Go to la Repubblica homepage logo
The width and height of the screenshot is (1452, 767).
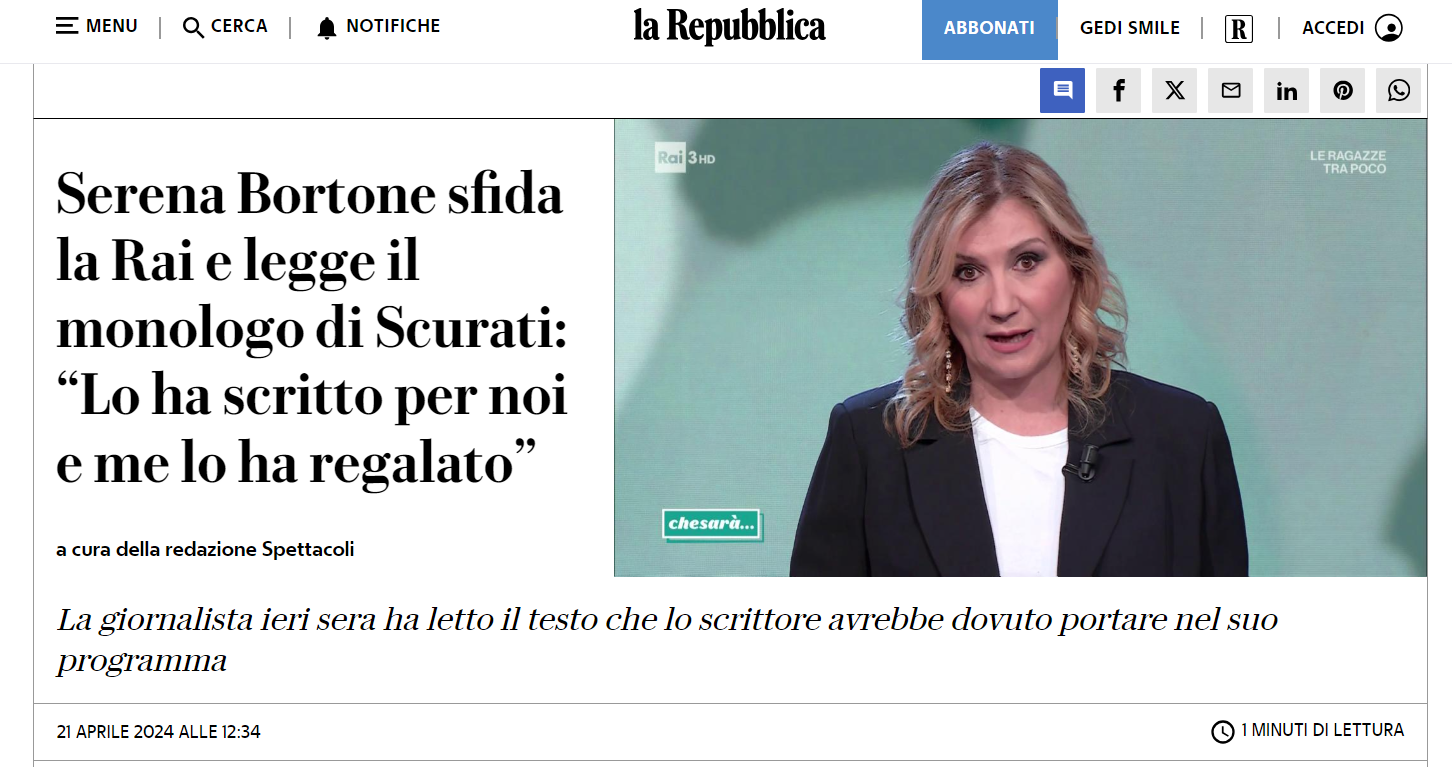[729, 27]
